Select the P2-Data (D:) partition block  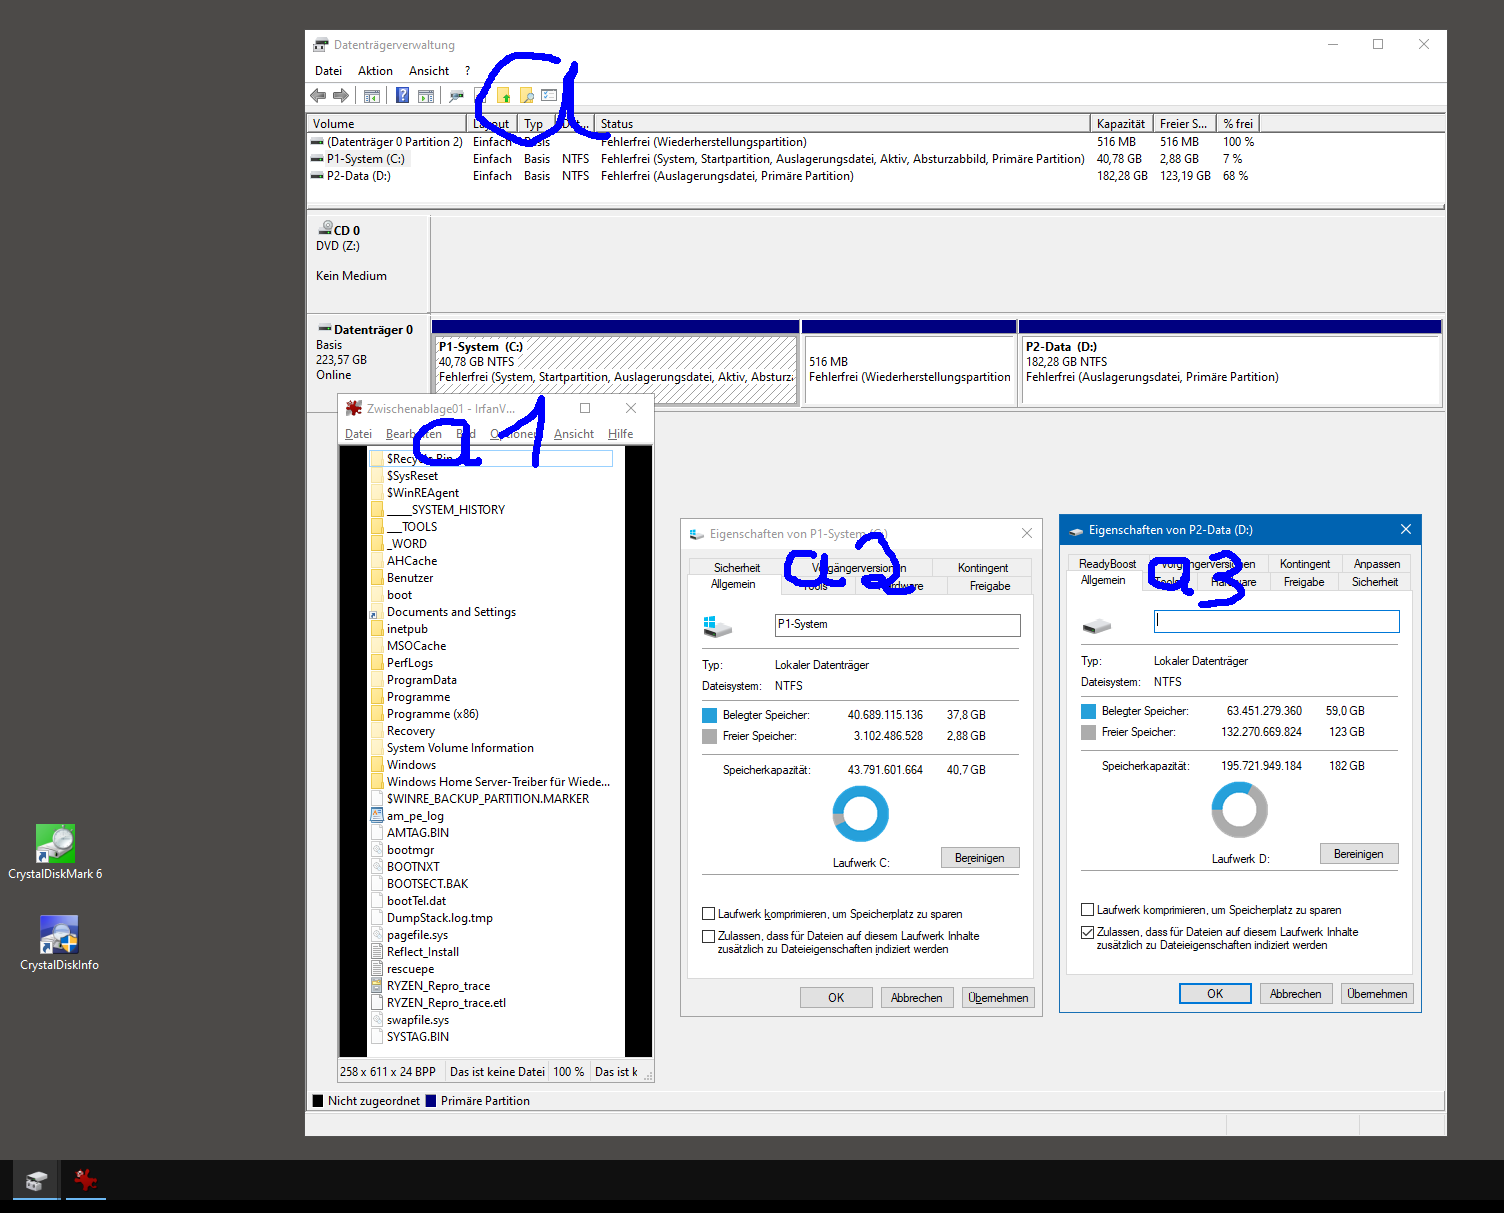pyautogui.click(x=1230, y=363)
